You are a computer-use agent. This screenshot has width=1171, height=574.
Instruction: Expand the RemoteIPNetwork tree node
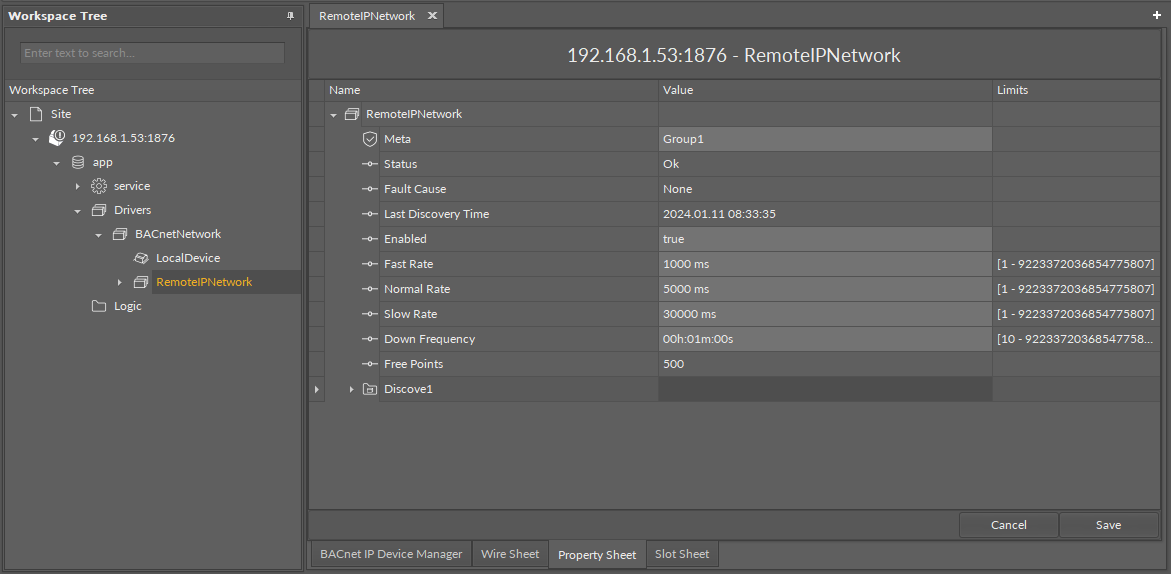point(120,282)
